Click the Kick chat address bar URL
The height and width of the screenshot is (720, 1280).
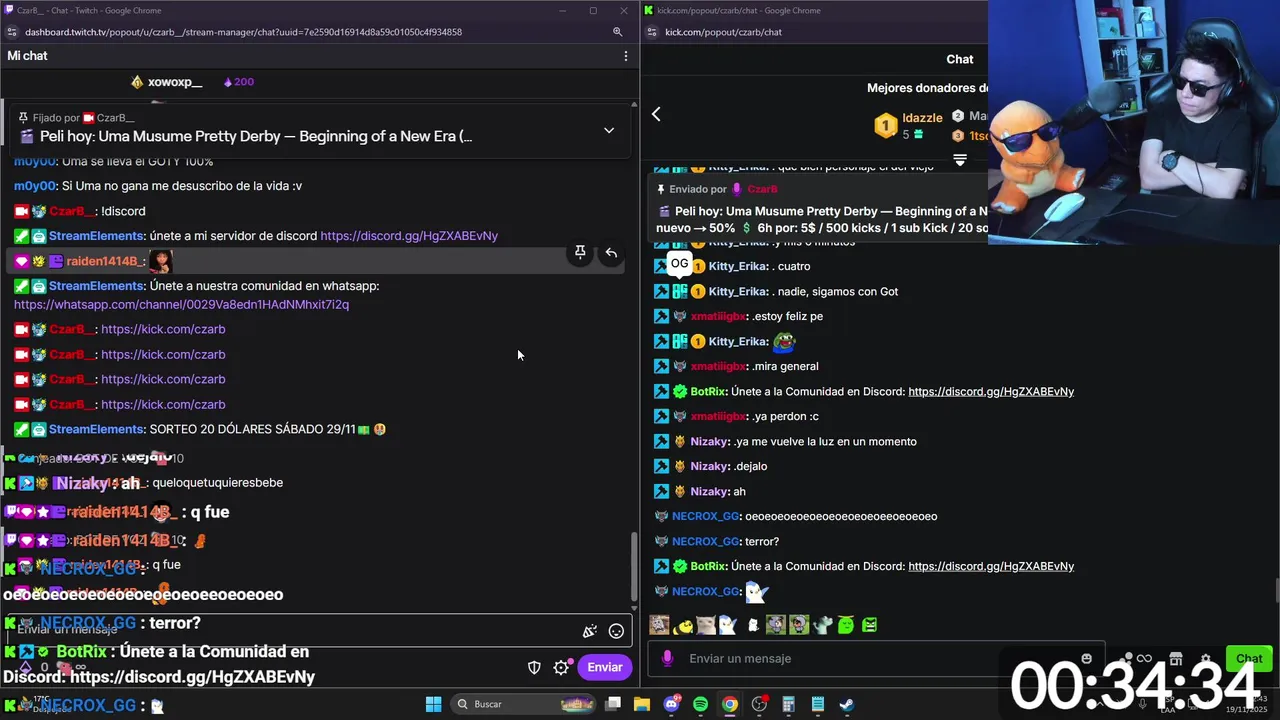723,32
